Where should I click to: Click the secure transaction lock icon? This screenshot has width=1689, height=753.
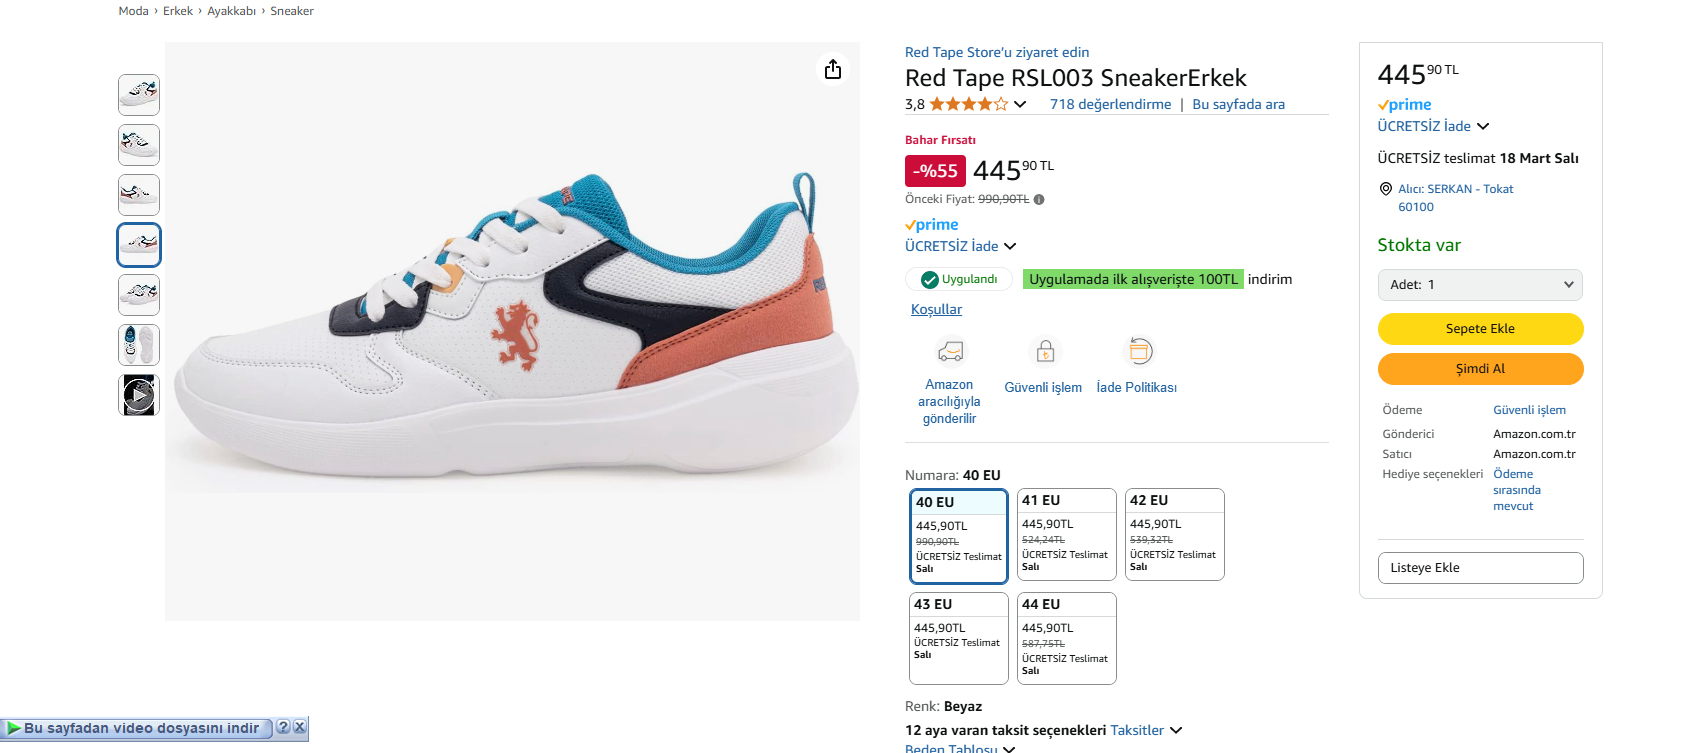point(1044,351)
